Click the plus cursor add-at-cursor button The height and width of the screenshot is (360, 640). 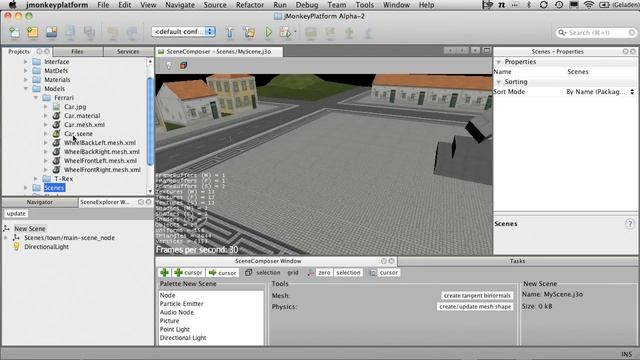point(188,272)
